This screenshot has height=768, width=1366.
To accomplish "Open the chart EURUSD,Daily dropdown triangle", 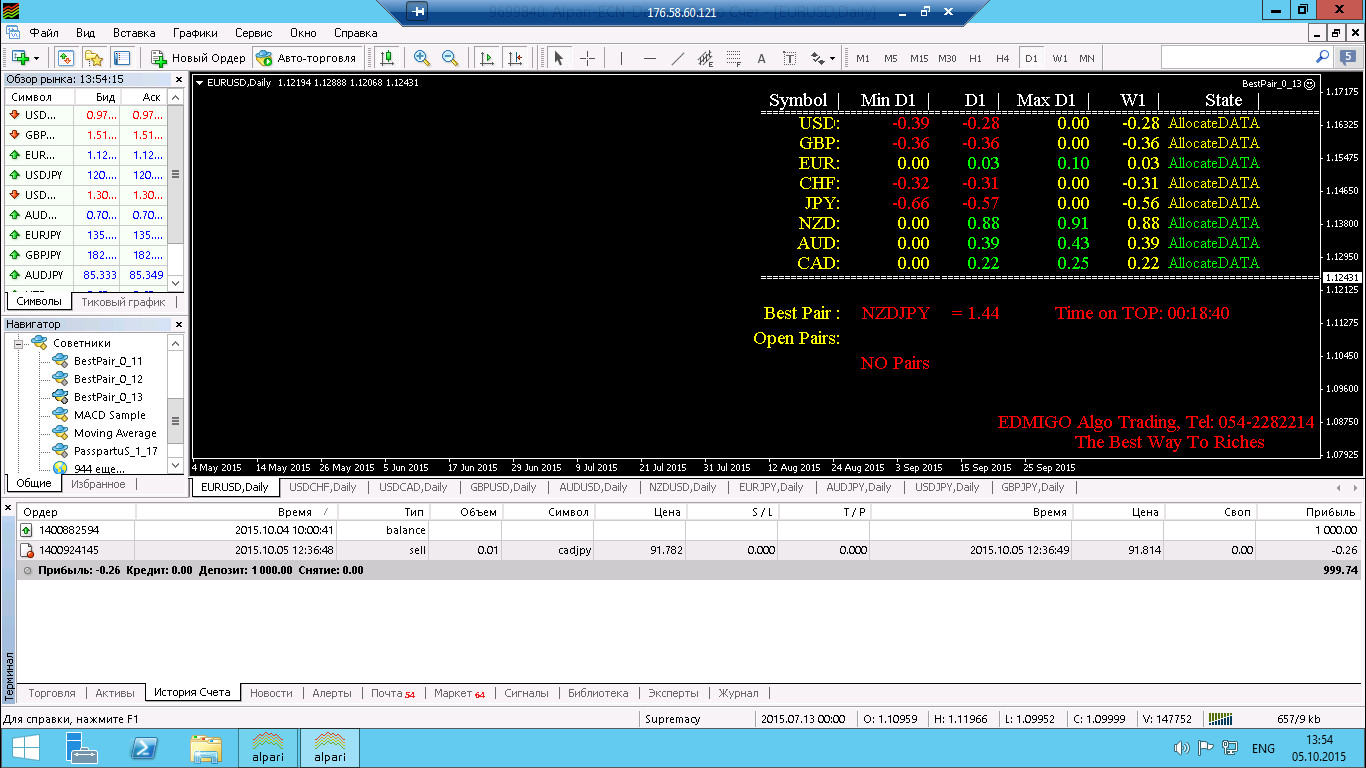I will point(199,83).
